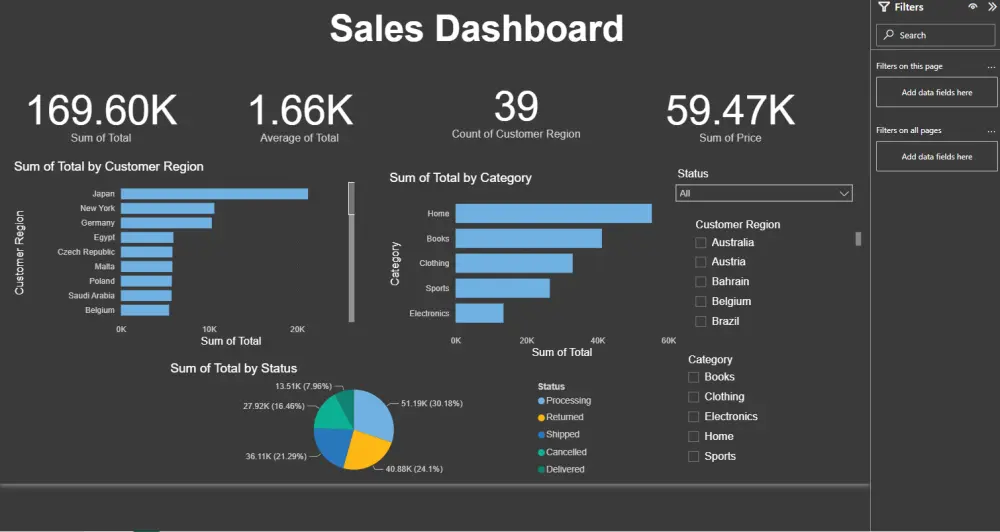Viewport: 1000px width, 532px height.
Task: Click the 59.47K Sum of Price card
Action: coord(730,117)
